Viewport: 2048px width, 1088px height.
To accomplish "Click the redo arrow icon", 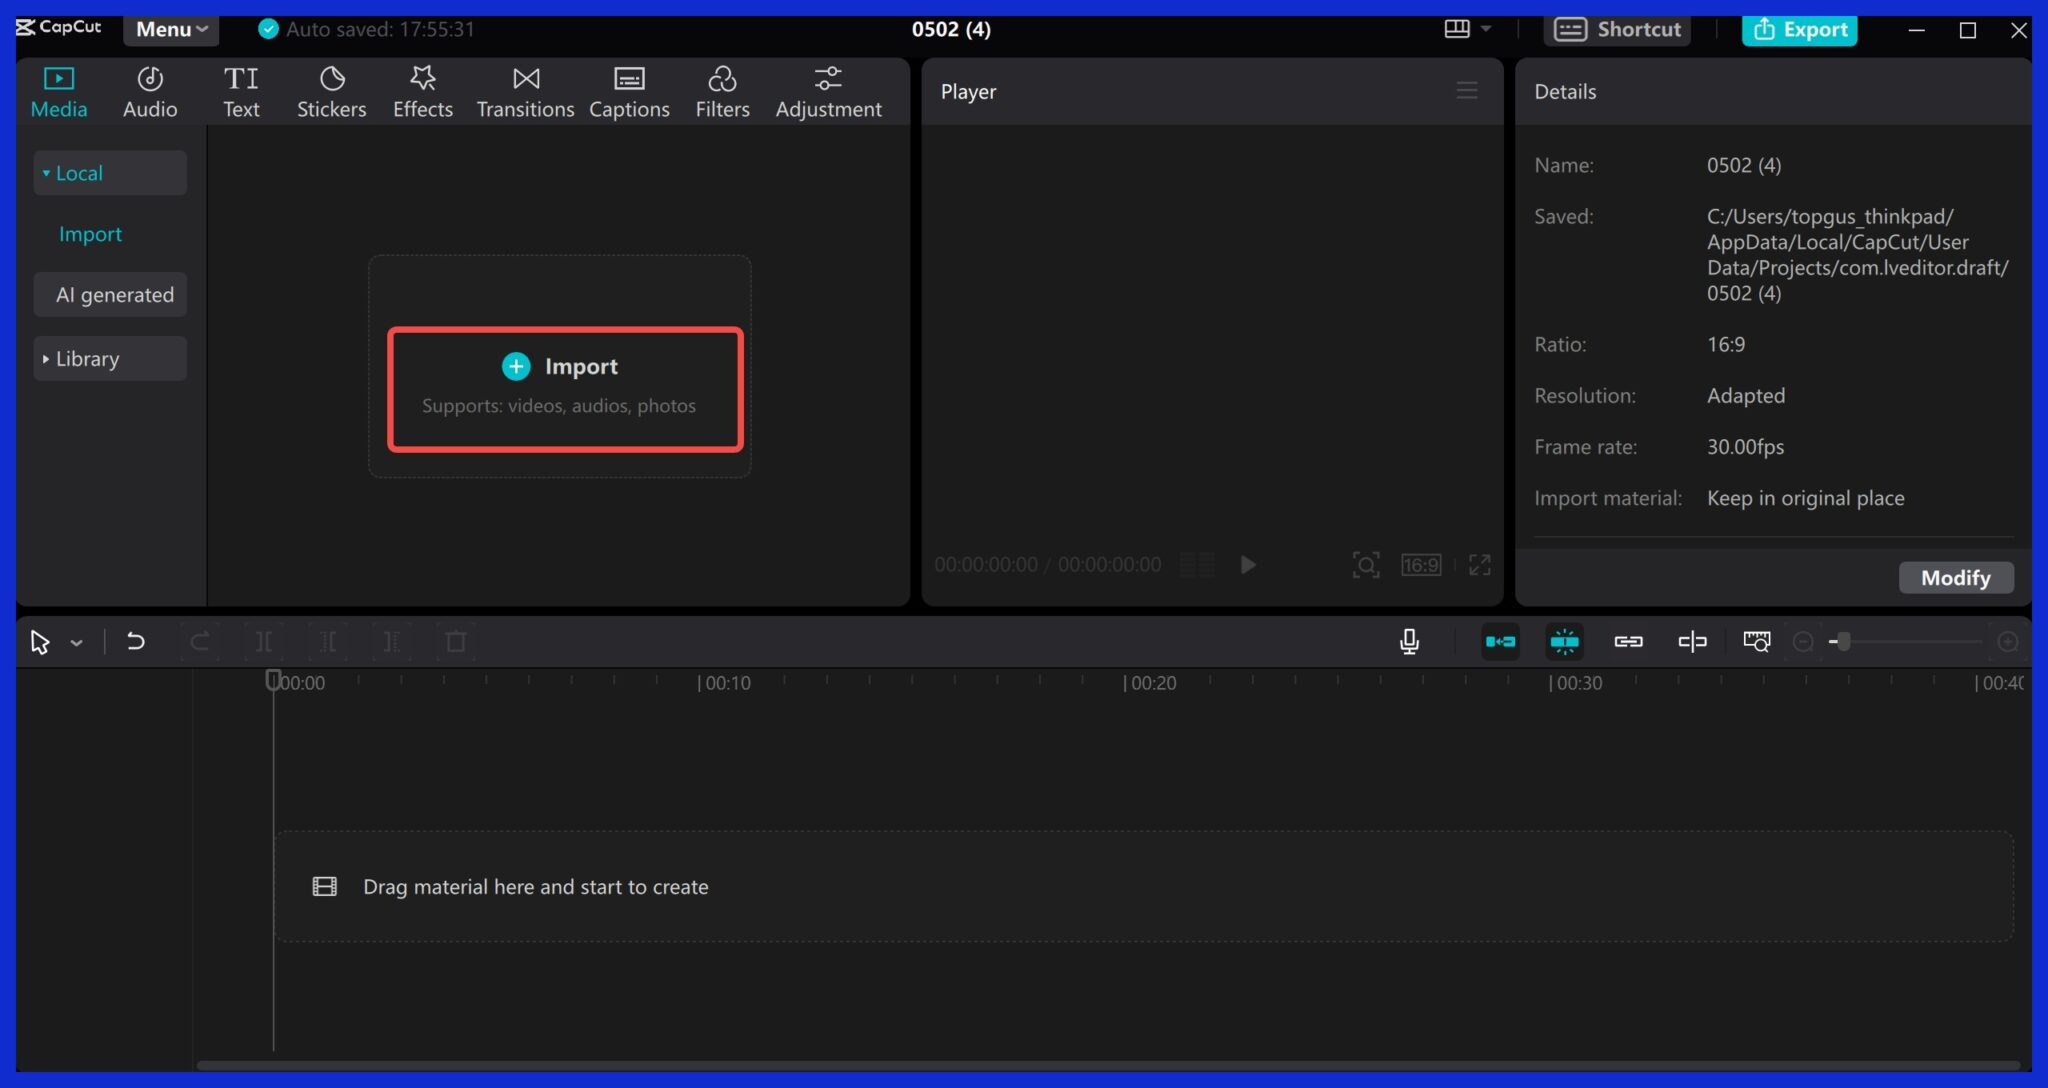I will (200, 642).
